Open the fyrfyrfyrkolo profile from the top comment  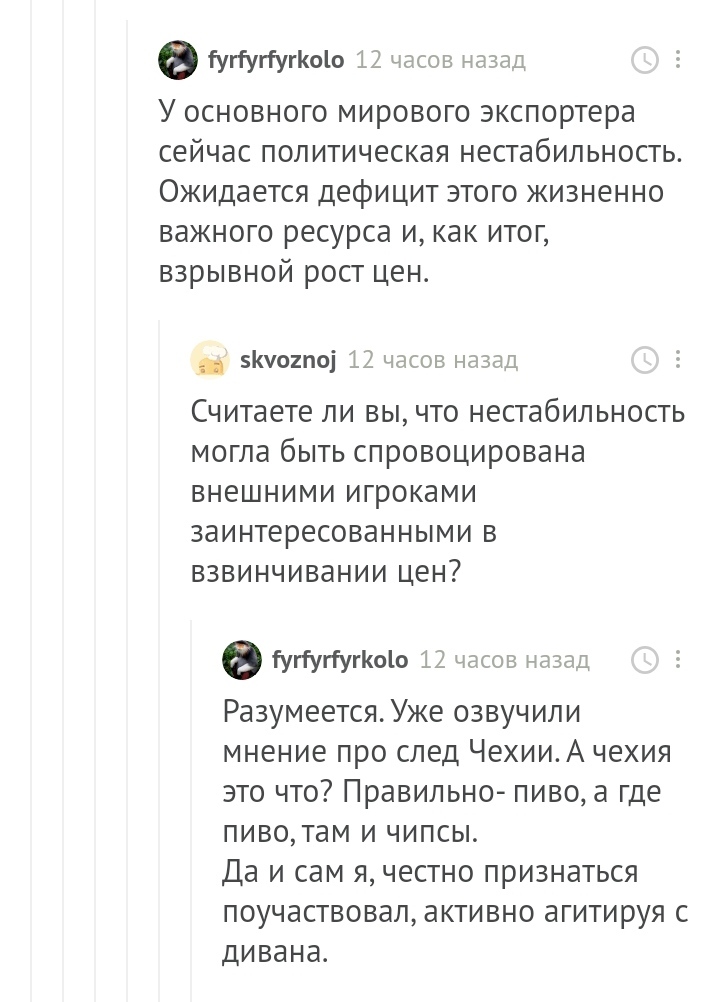point(276,60)
